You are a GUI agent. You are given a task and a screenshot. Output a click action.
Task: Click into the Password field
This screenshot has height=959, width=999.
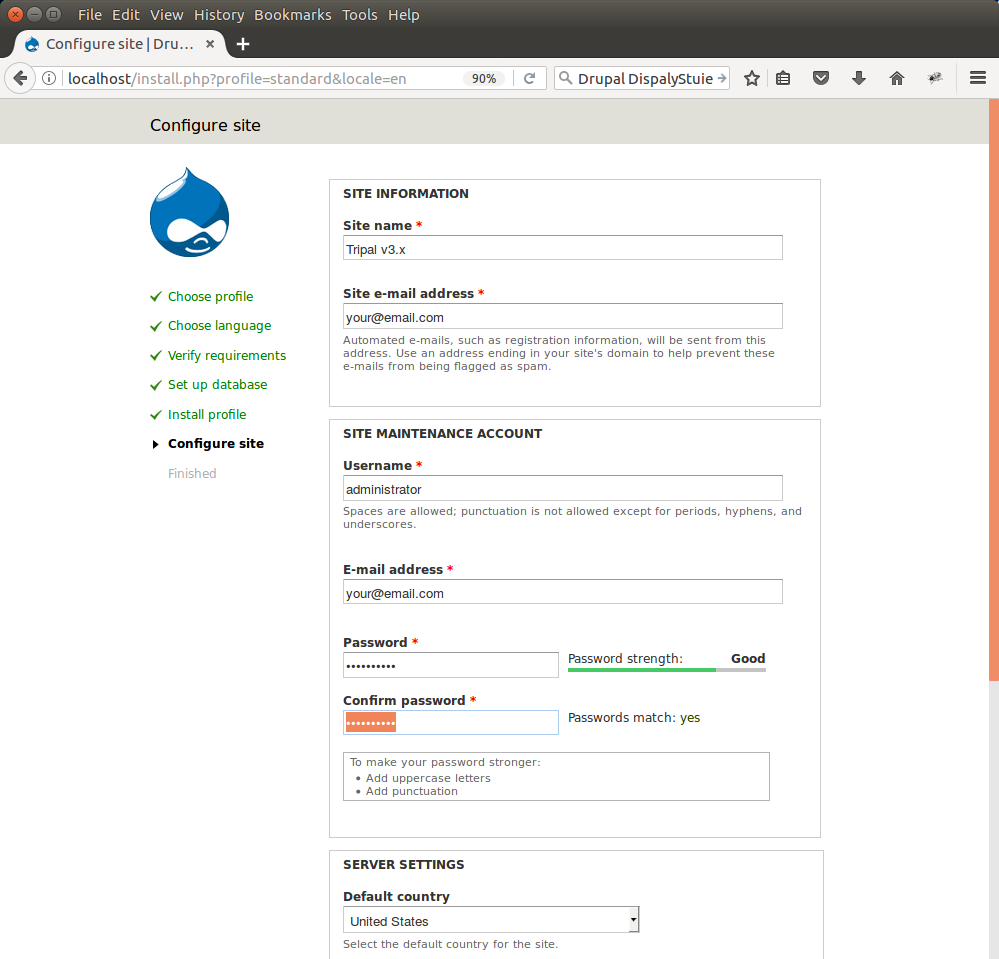point(450,665)
